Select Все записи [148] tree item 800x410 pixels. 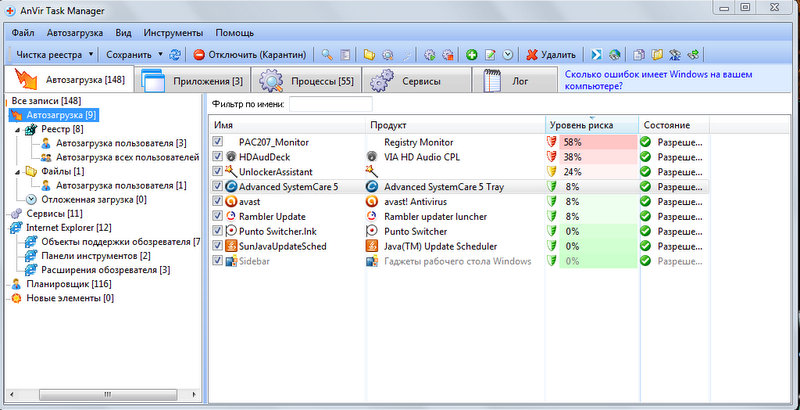click(x=46, y=101)
